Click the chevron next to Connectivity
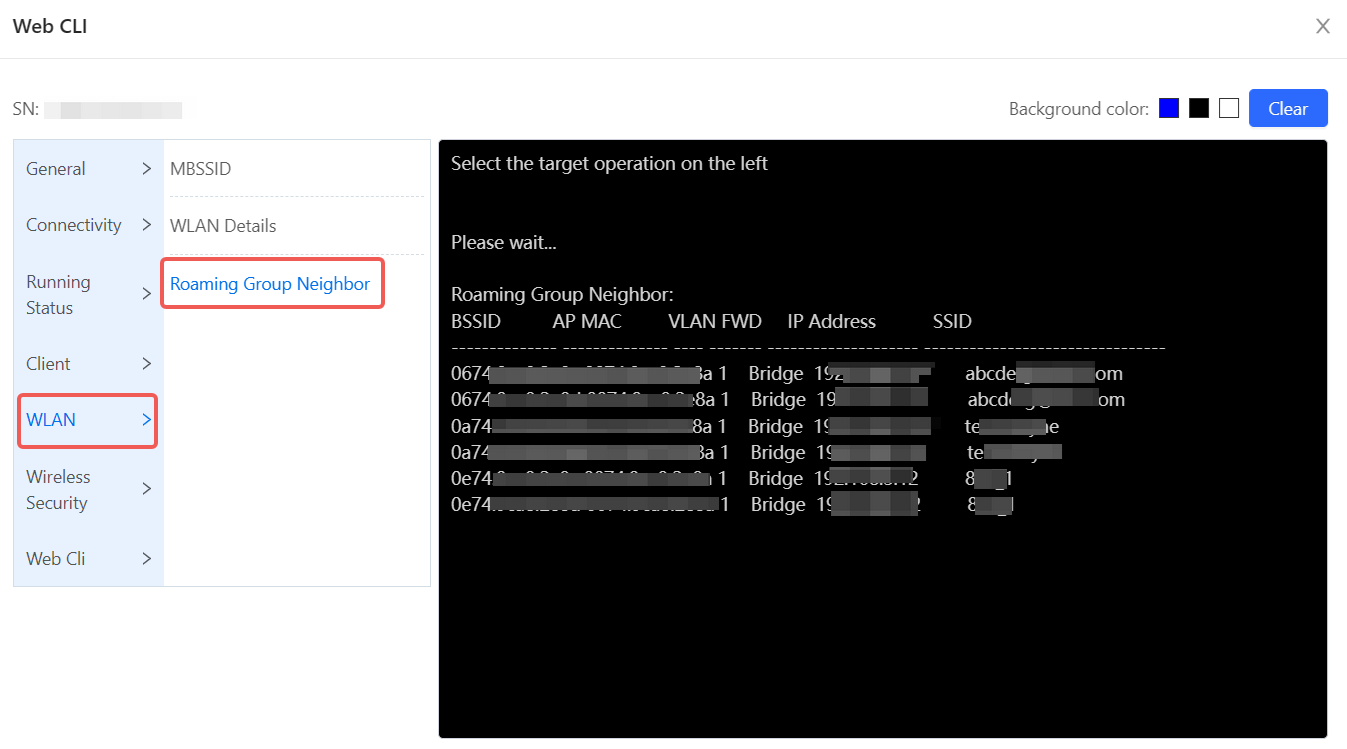This screenshot has width=1347, height=749. 146,225
